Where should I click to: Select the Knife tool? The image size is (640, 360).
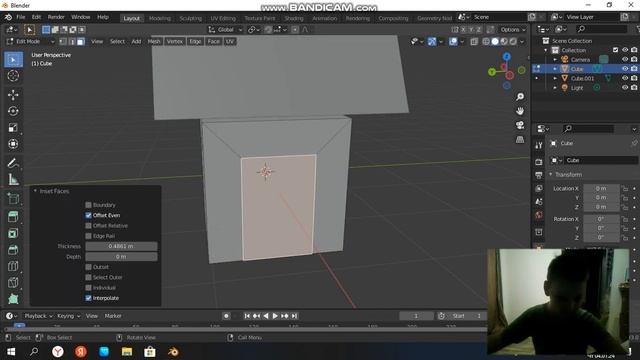[x=13, y=282]
